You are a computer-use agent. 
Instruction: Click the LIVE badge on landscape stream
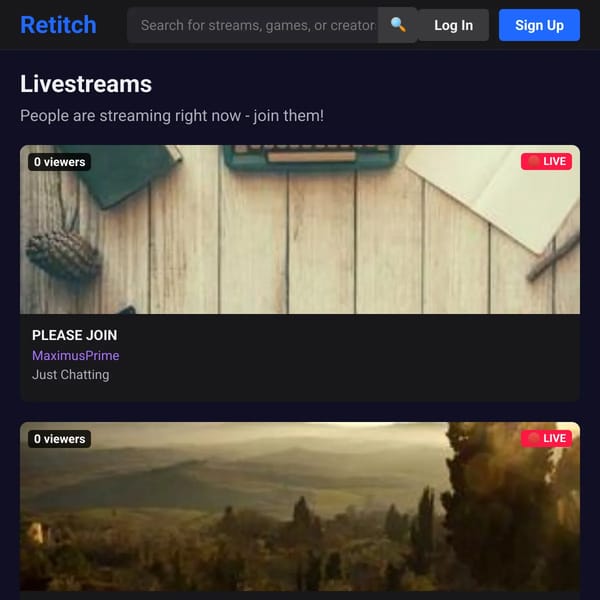(546, 439)
